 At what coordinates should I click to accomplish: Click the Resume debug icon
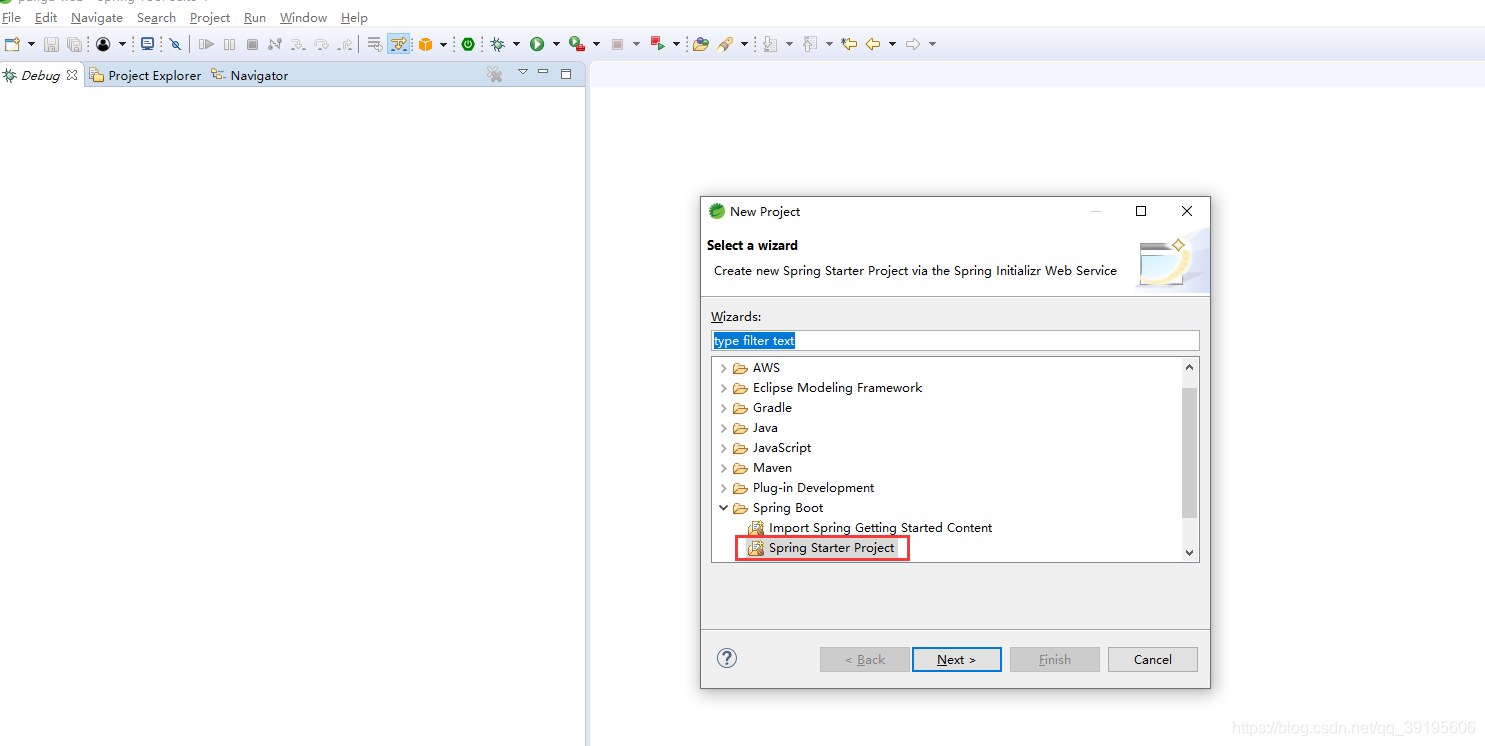coord(206,44)
